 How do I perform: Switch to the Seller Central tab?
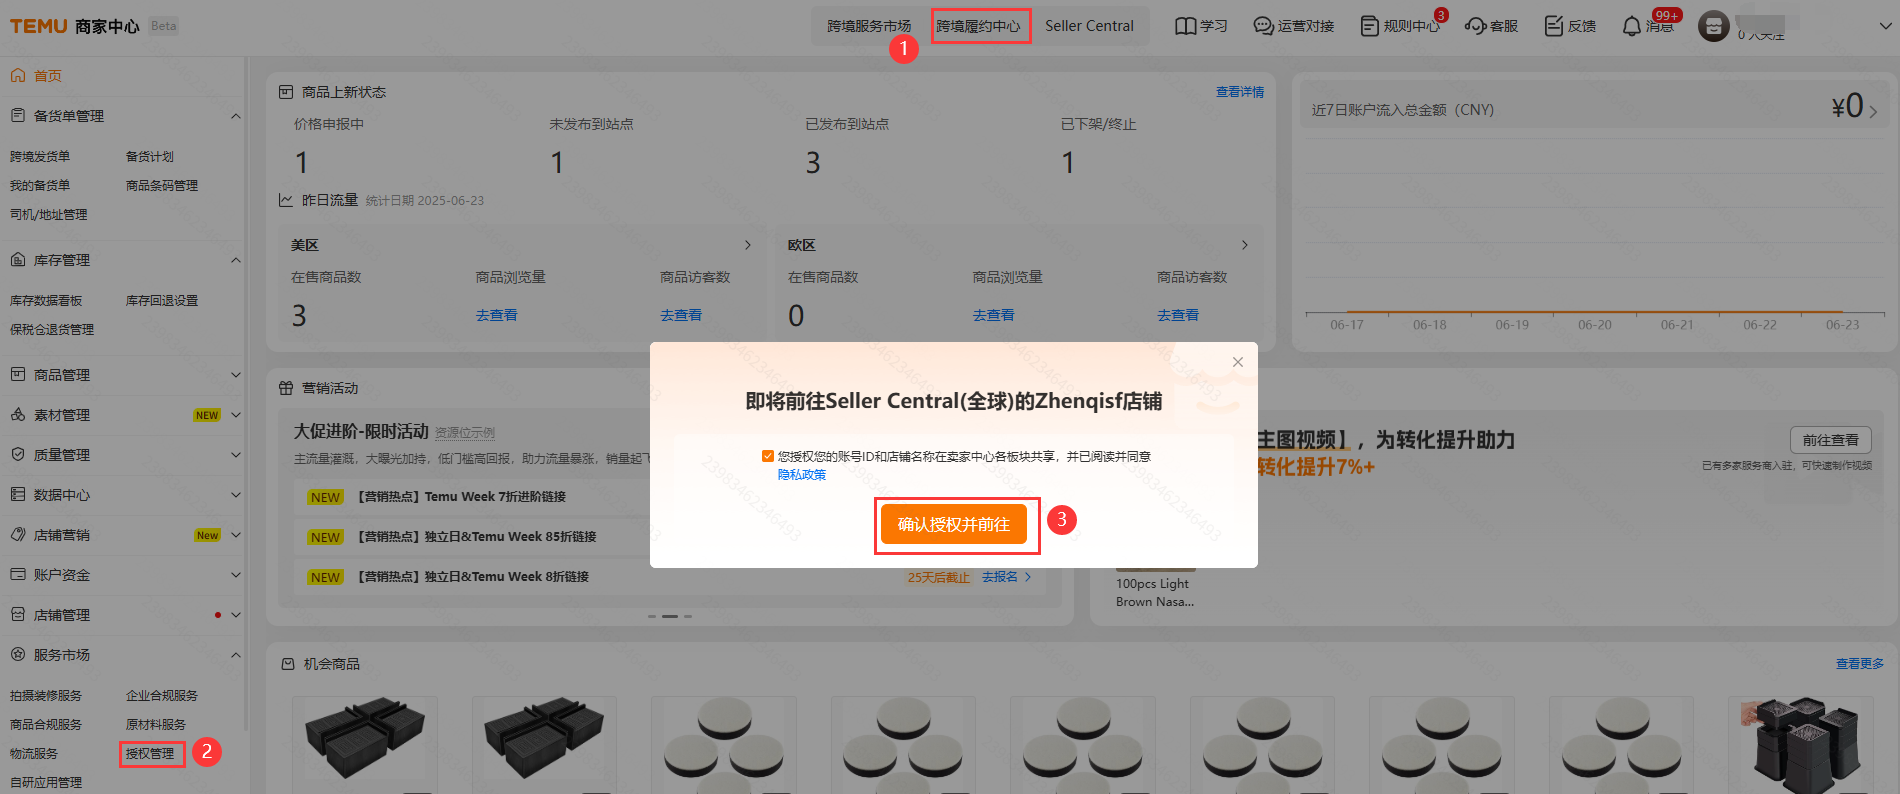[1089, 26]
